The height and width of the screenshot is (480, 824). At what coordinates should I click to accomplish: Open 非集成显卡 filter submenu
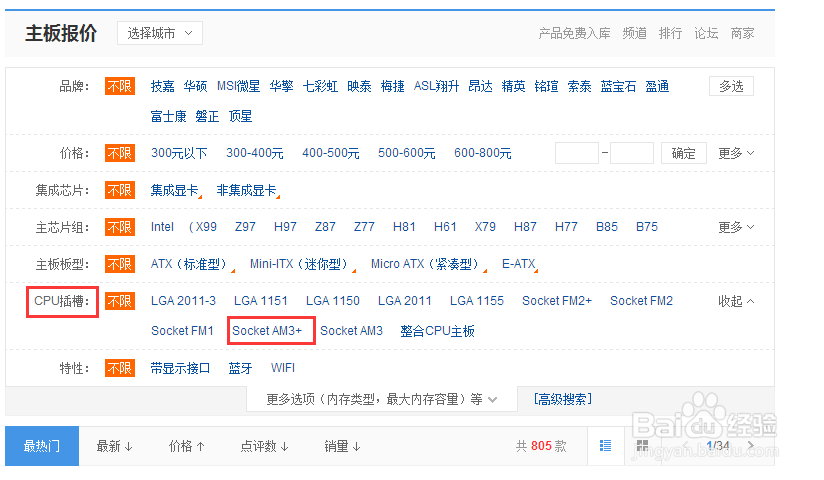pyautogui.click(x=248, y=190)
